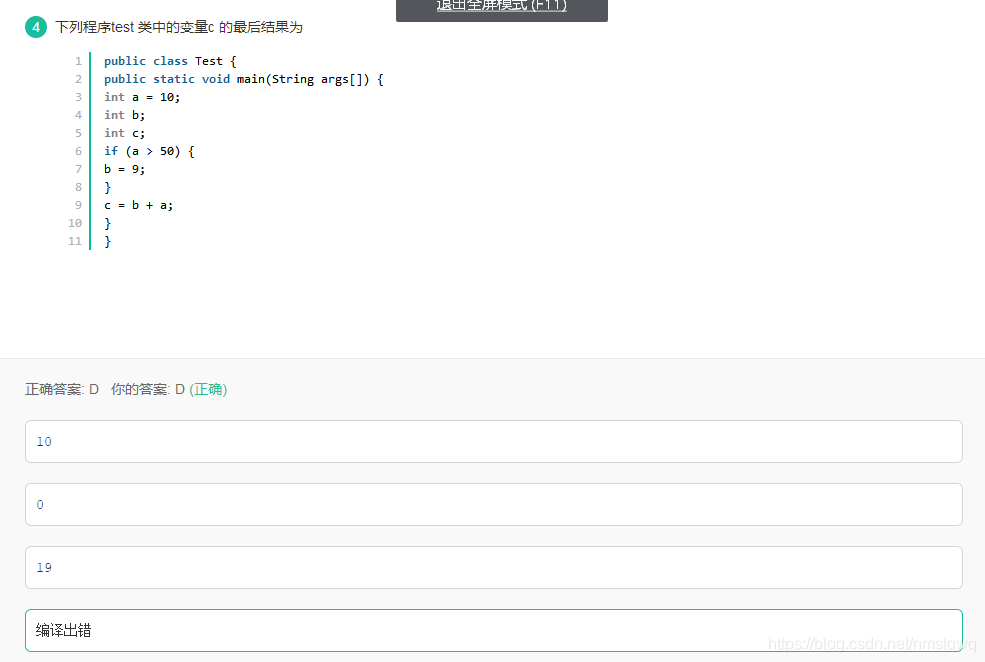Click the '正确答案: D' text
This screenshot has height=662, width=985.
62,389
